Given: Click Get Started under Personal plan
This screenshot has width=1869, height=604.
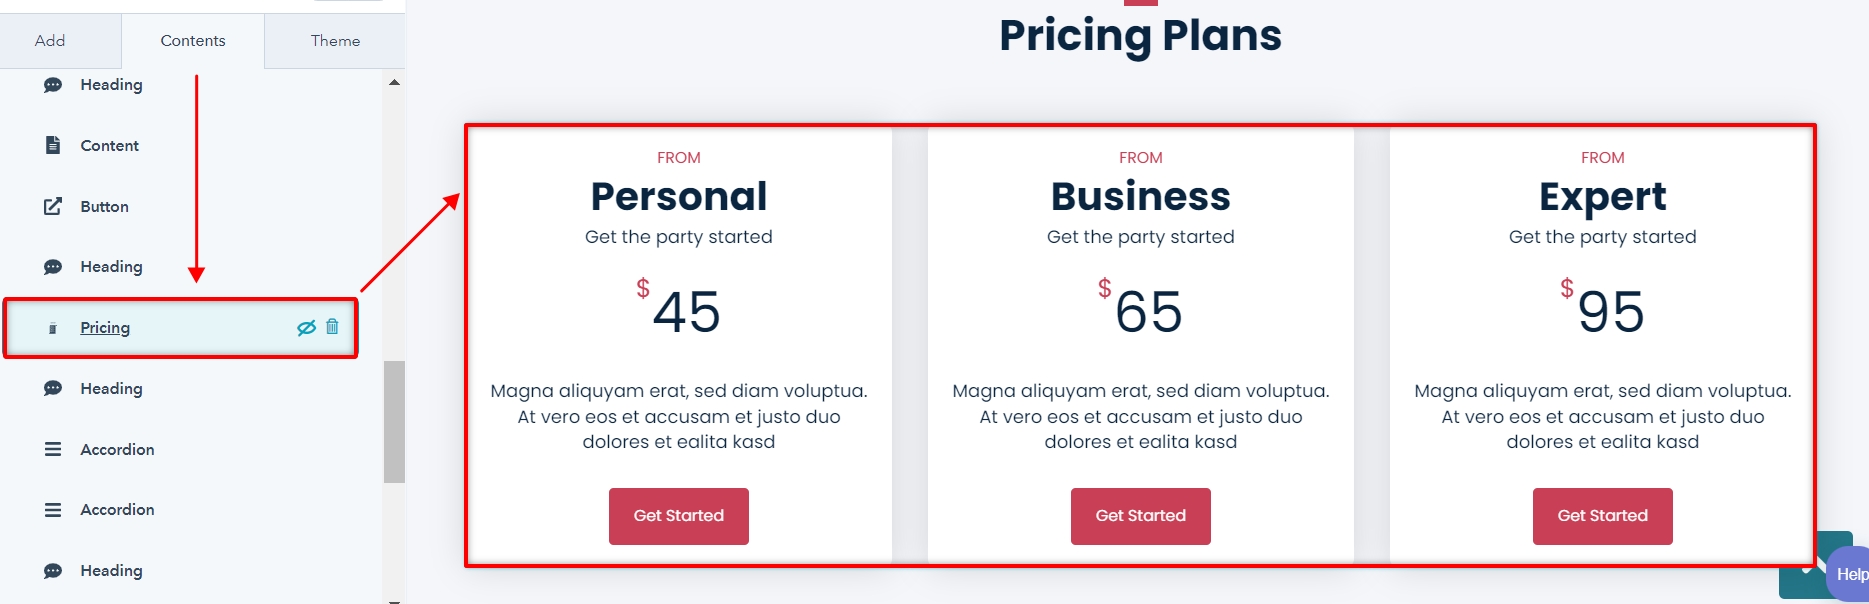Looking at the screenshot, I should click(x=679, y=516).
